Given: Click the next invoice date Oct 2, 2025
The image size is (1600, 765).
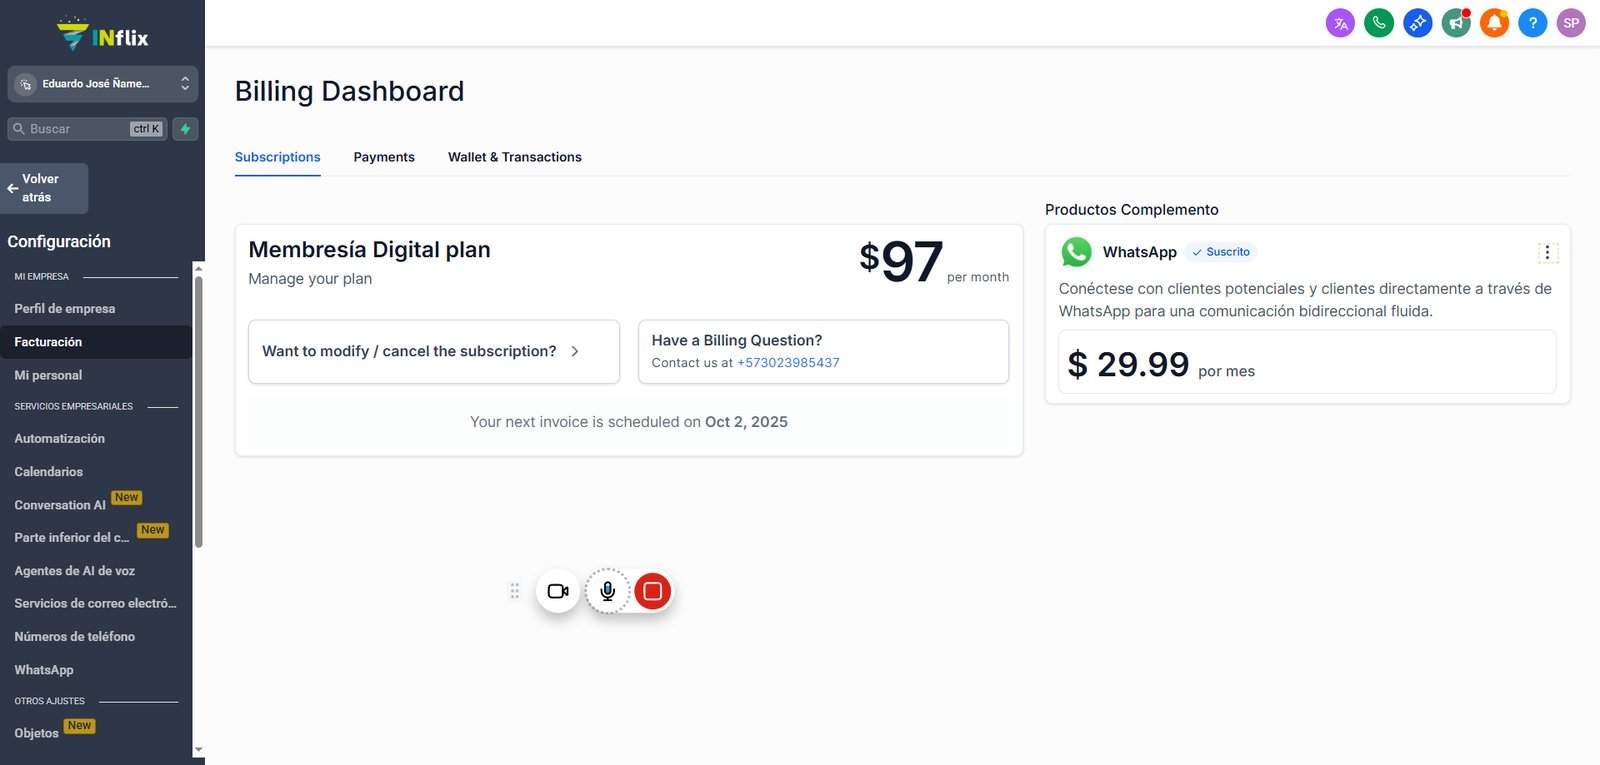Looking at the screenshot, I should (746, 422).
